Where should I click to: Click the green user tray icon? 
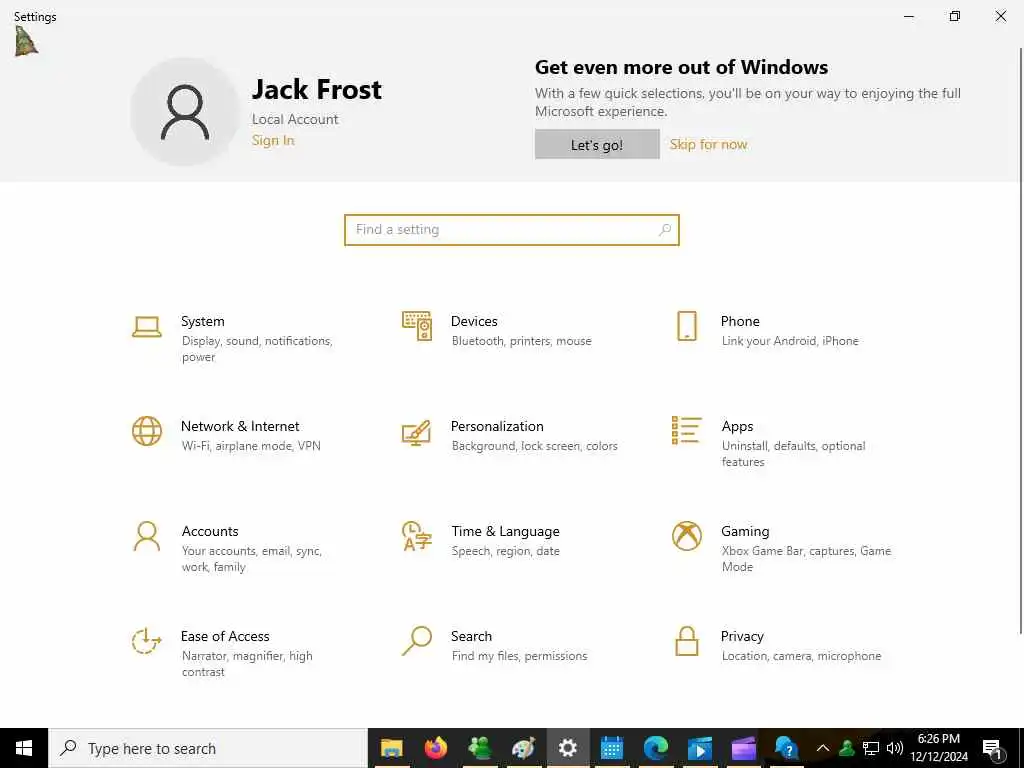[x=846, y=748]
